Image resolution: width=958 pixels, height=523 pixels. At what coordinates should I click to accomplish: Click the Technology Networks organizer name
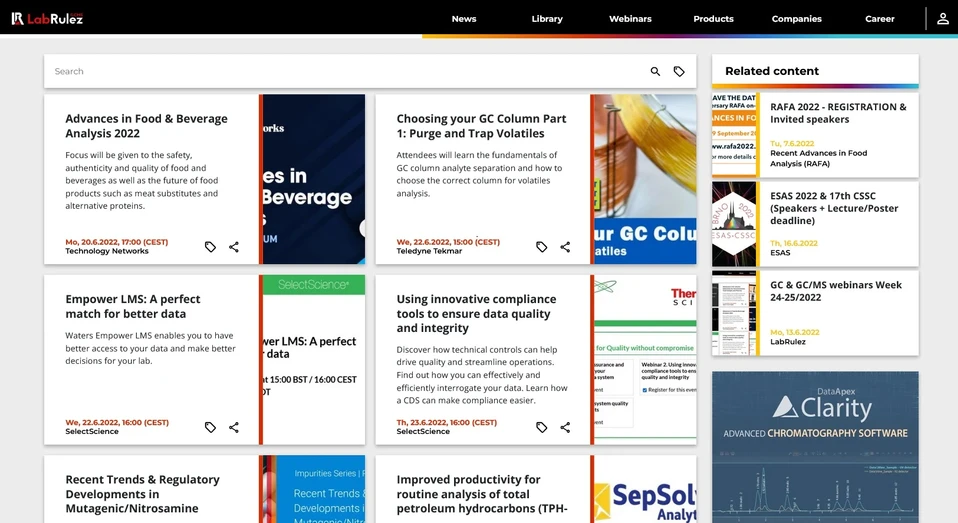pos(107,251)
